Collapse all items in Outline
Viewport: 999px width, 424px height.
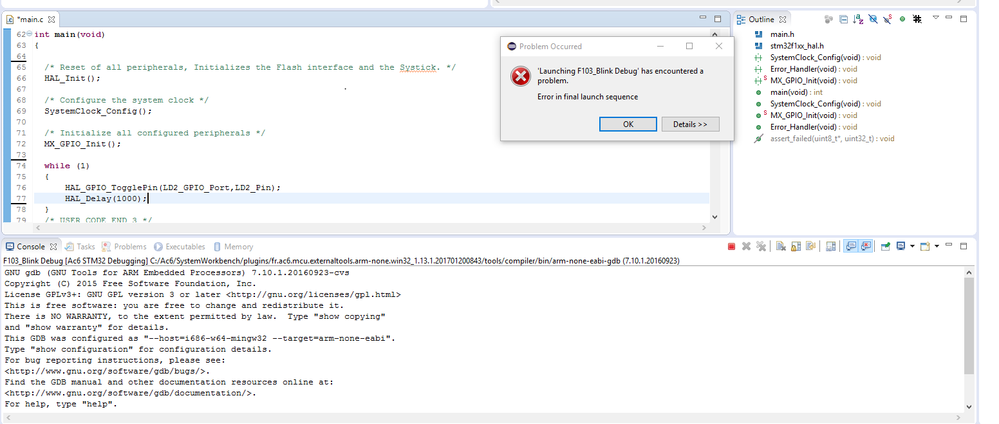coord(844,19)
